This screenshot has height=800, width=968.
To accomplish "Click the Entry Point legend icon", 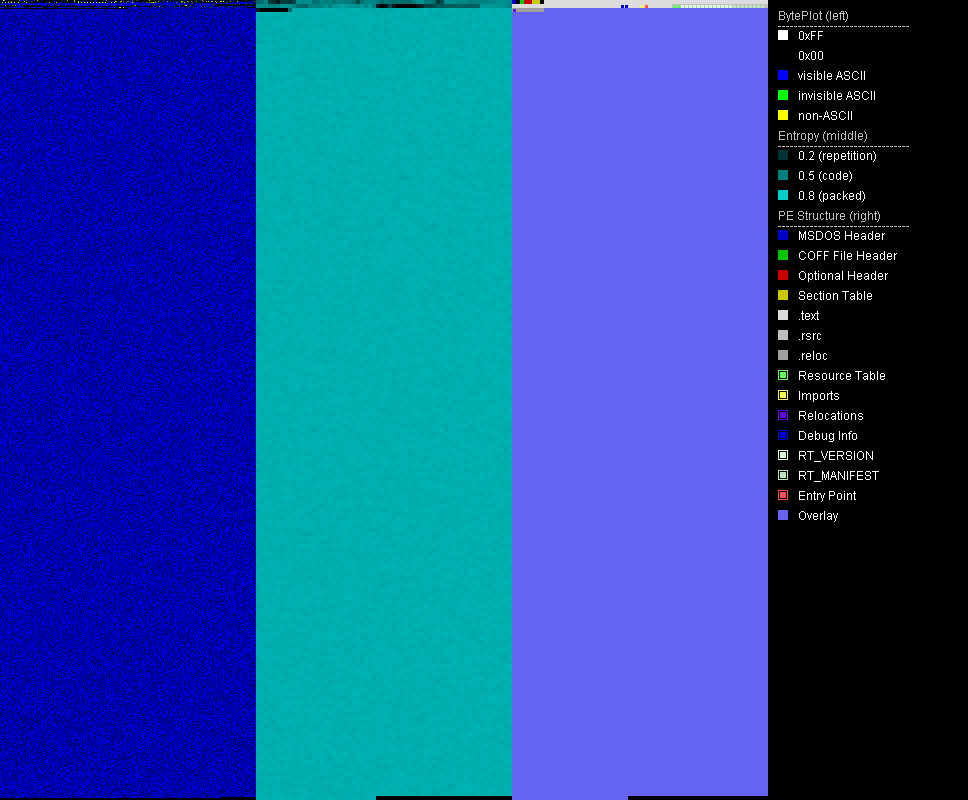I will point(783,495).
